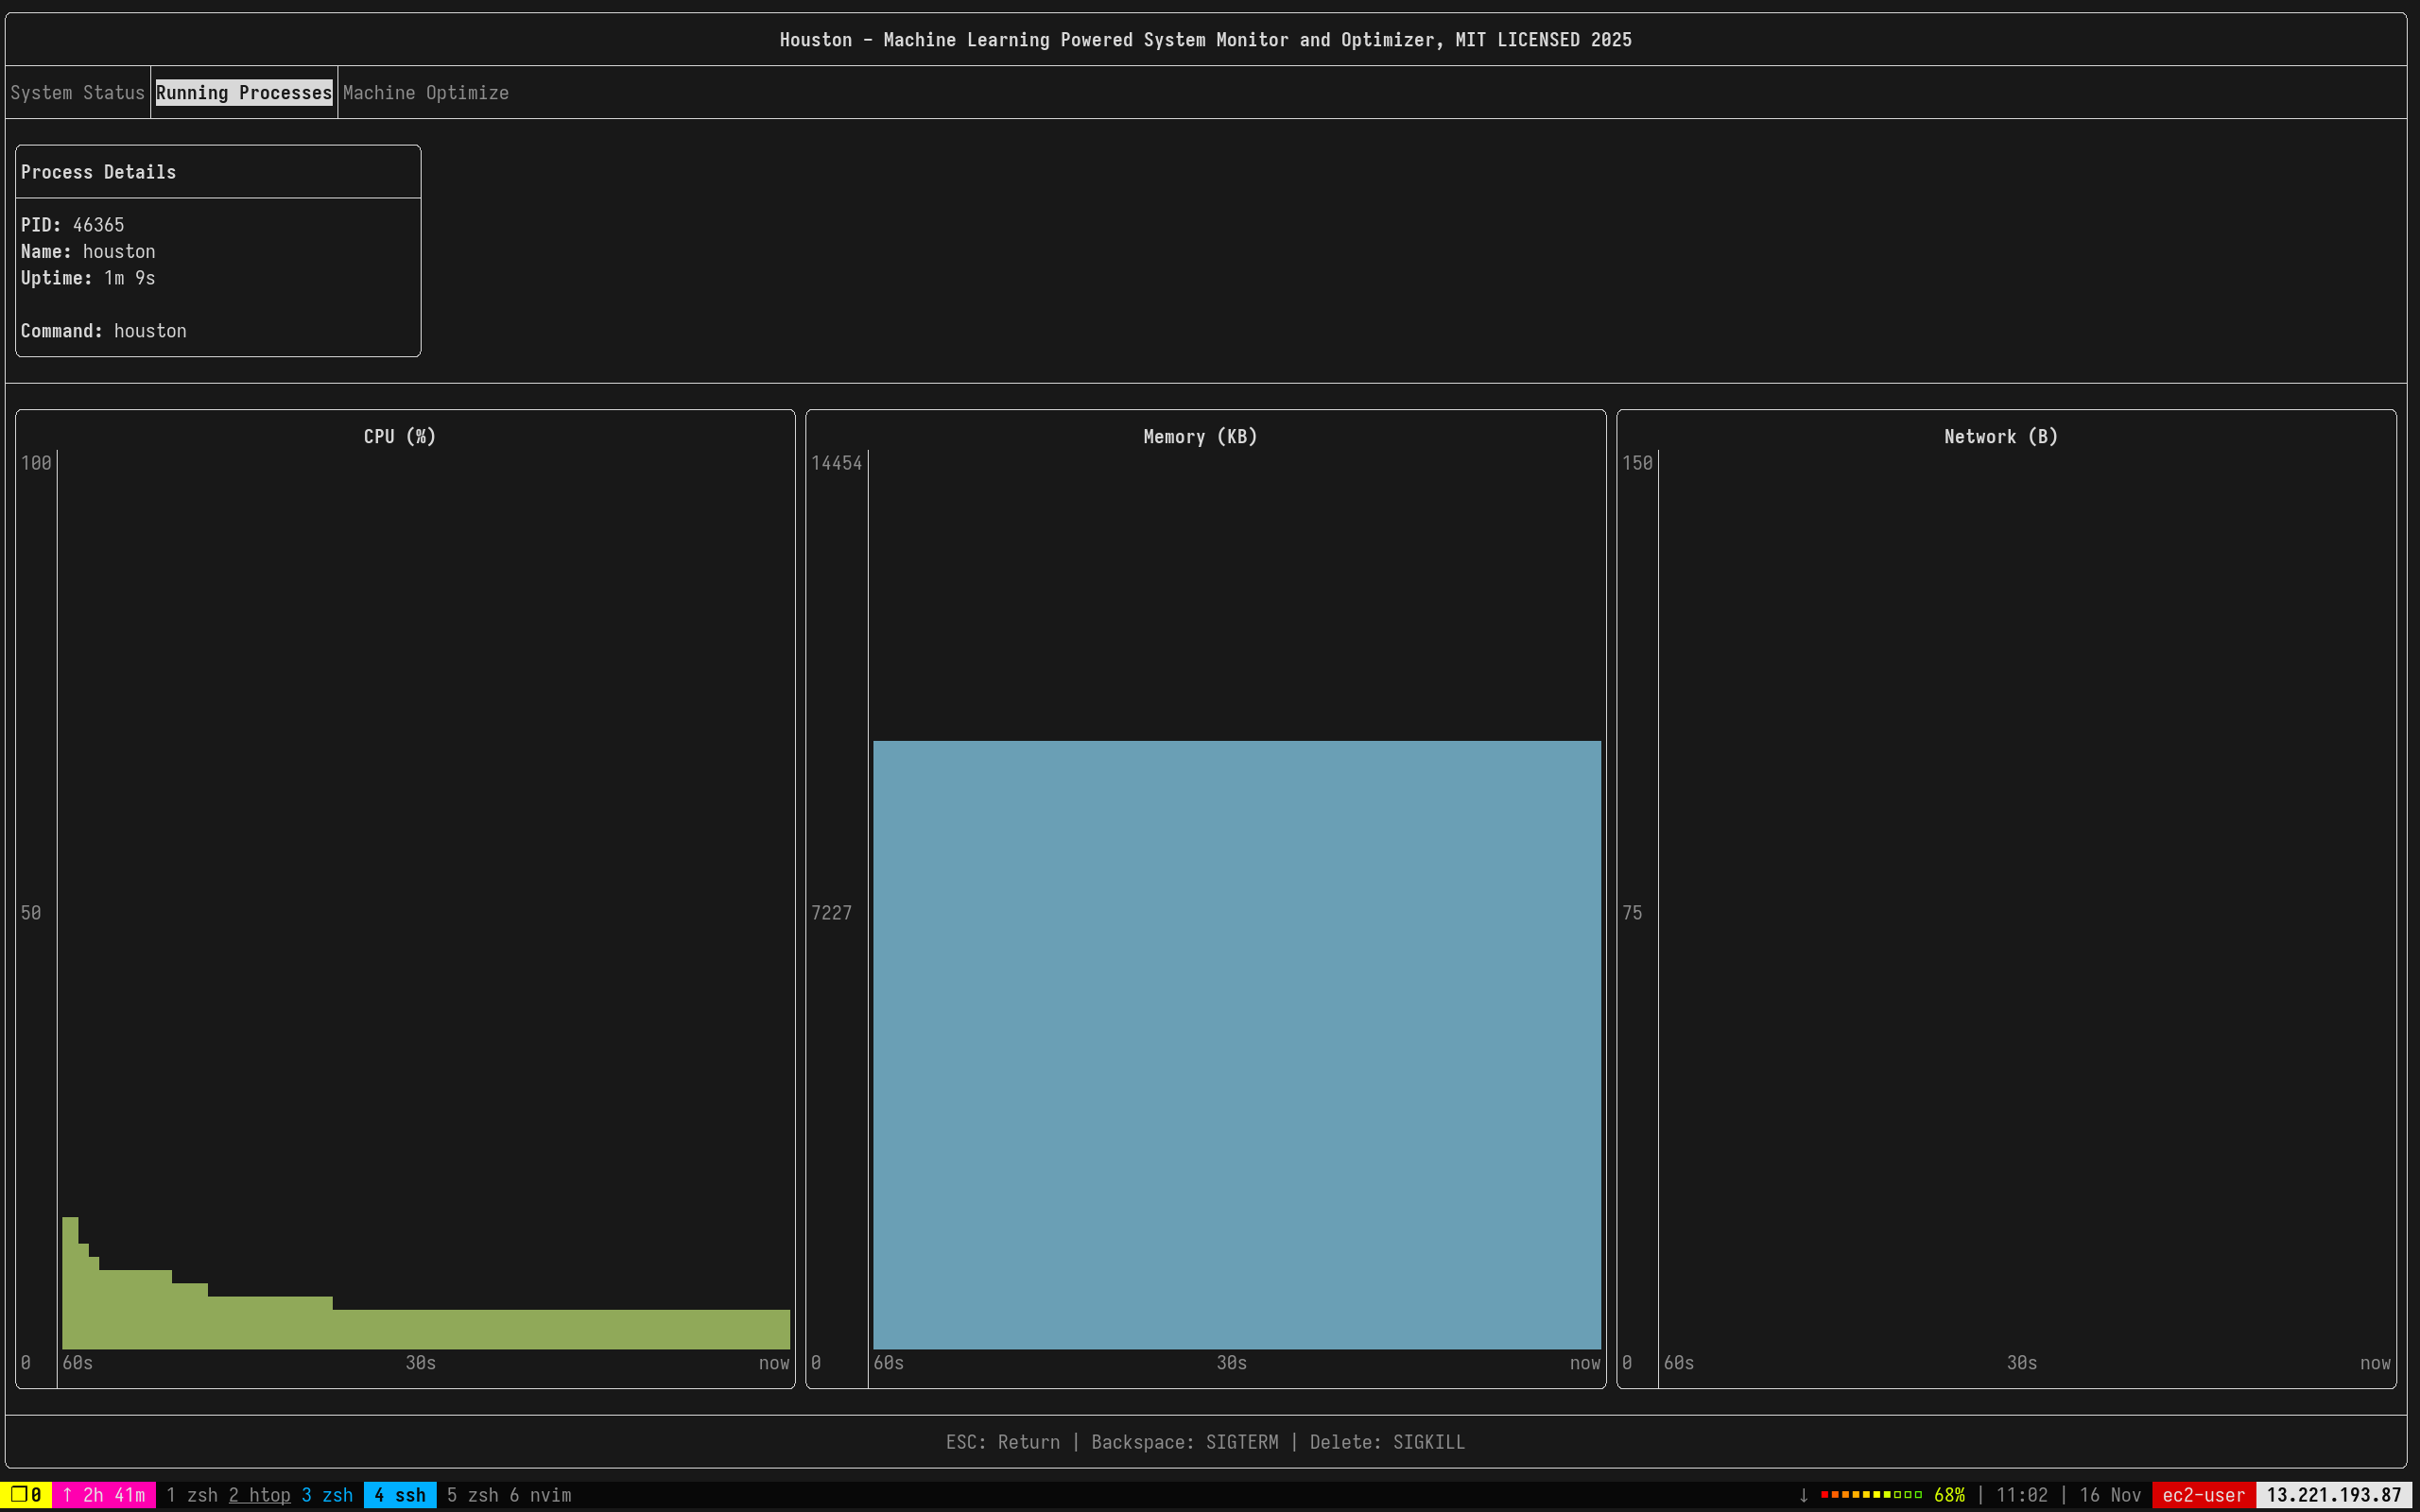Click the IP address 13.221.193.87 segment
This screenshot has width=2420, height=1512.
pos(2333,1495)
